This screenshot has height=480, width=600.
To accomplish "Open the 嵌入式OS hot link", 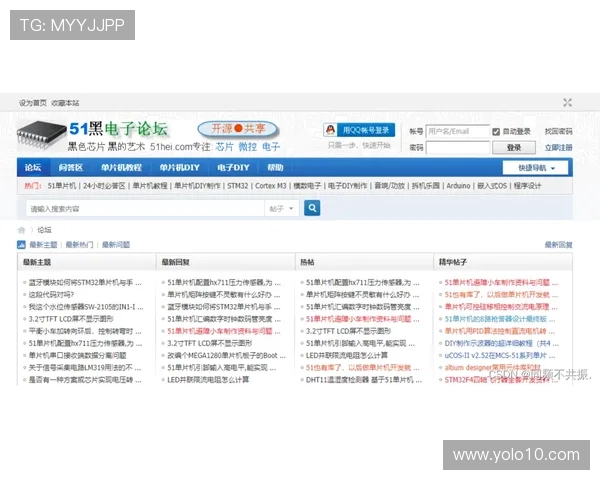I will [x=492, y=186].
